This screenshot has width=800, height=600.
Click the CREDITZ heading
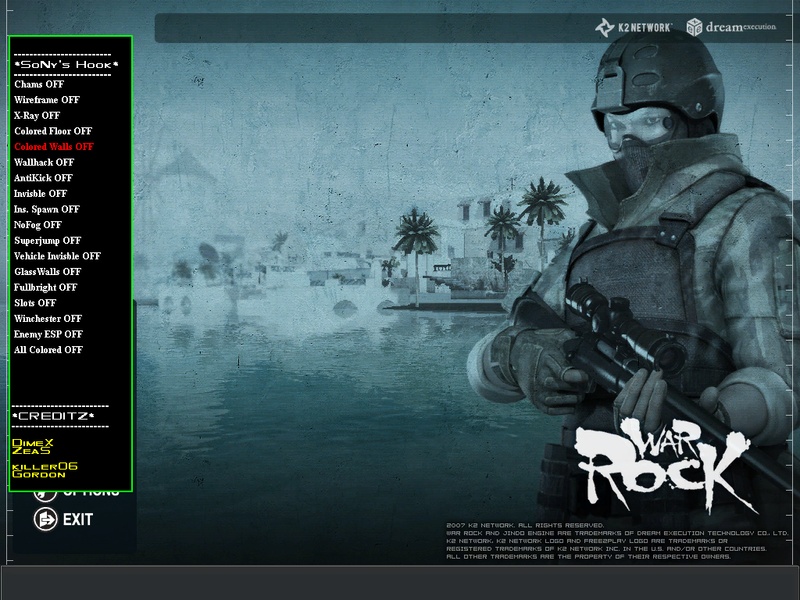pyautogui.click(x=53, y=416)
